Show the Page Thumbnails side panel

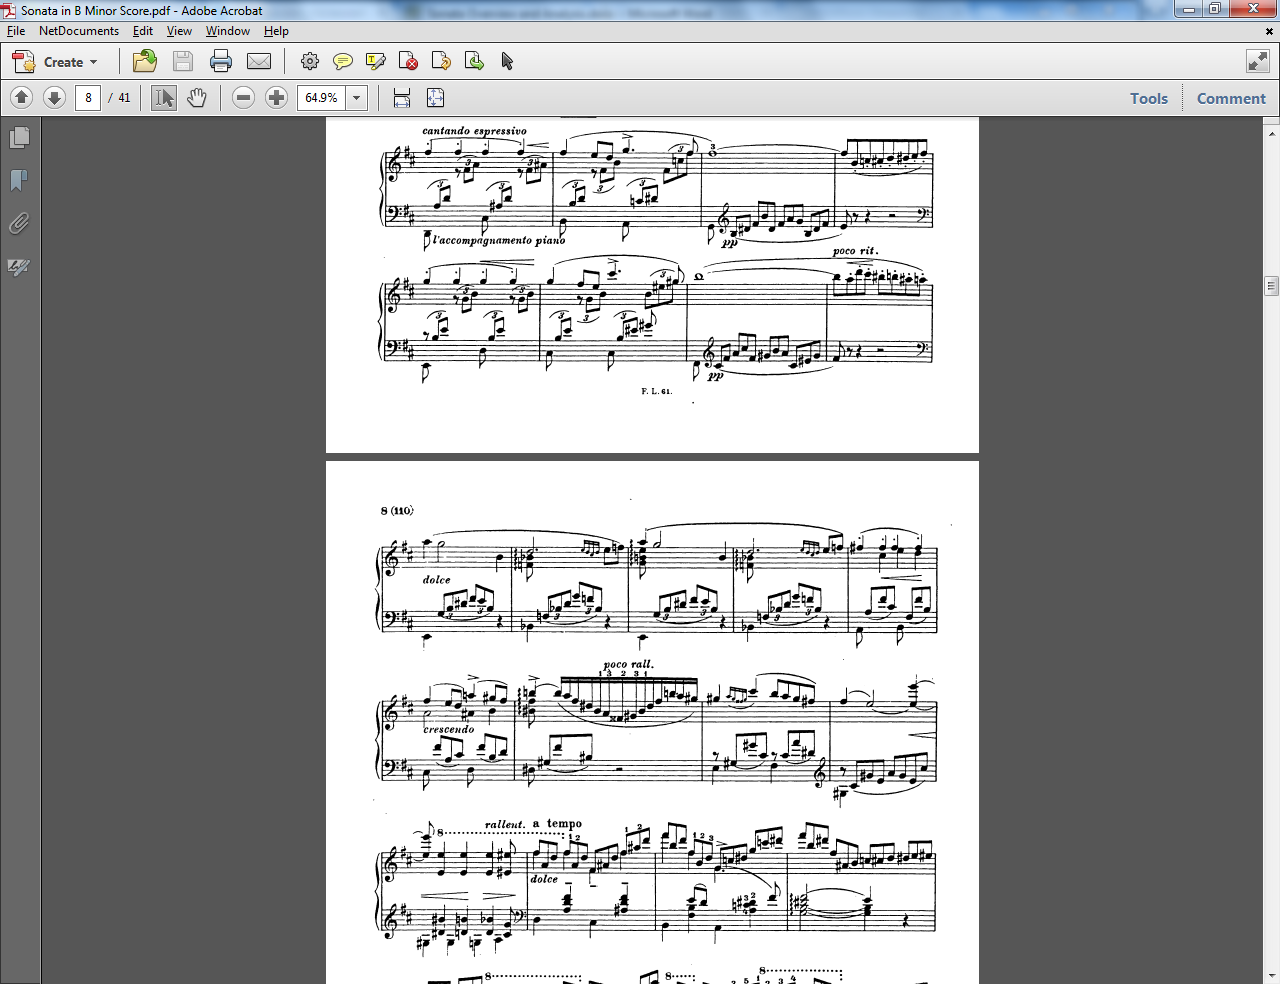[19, 138]
